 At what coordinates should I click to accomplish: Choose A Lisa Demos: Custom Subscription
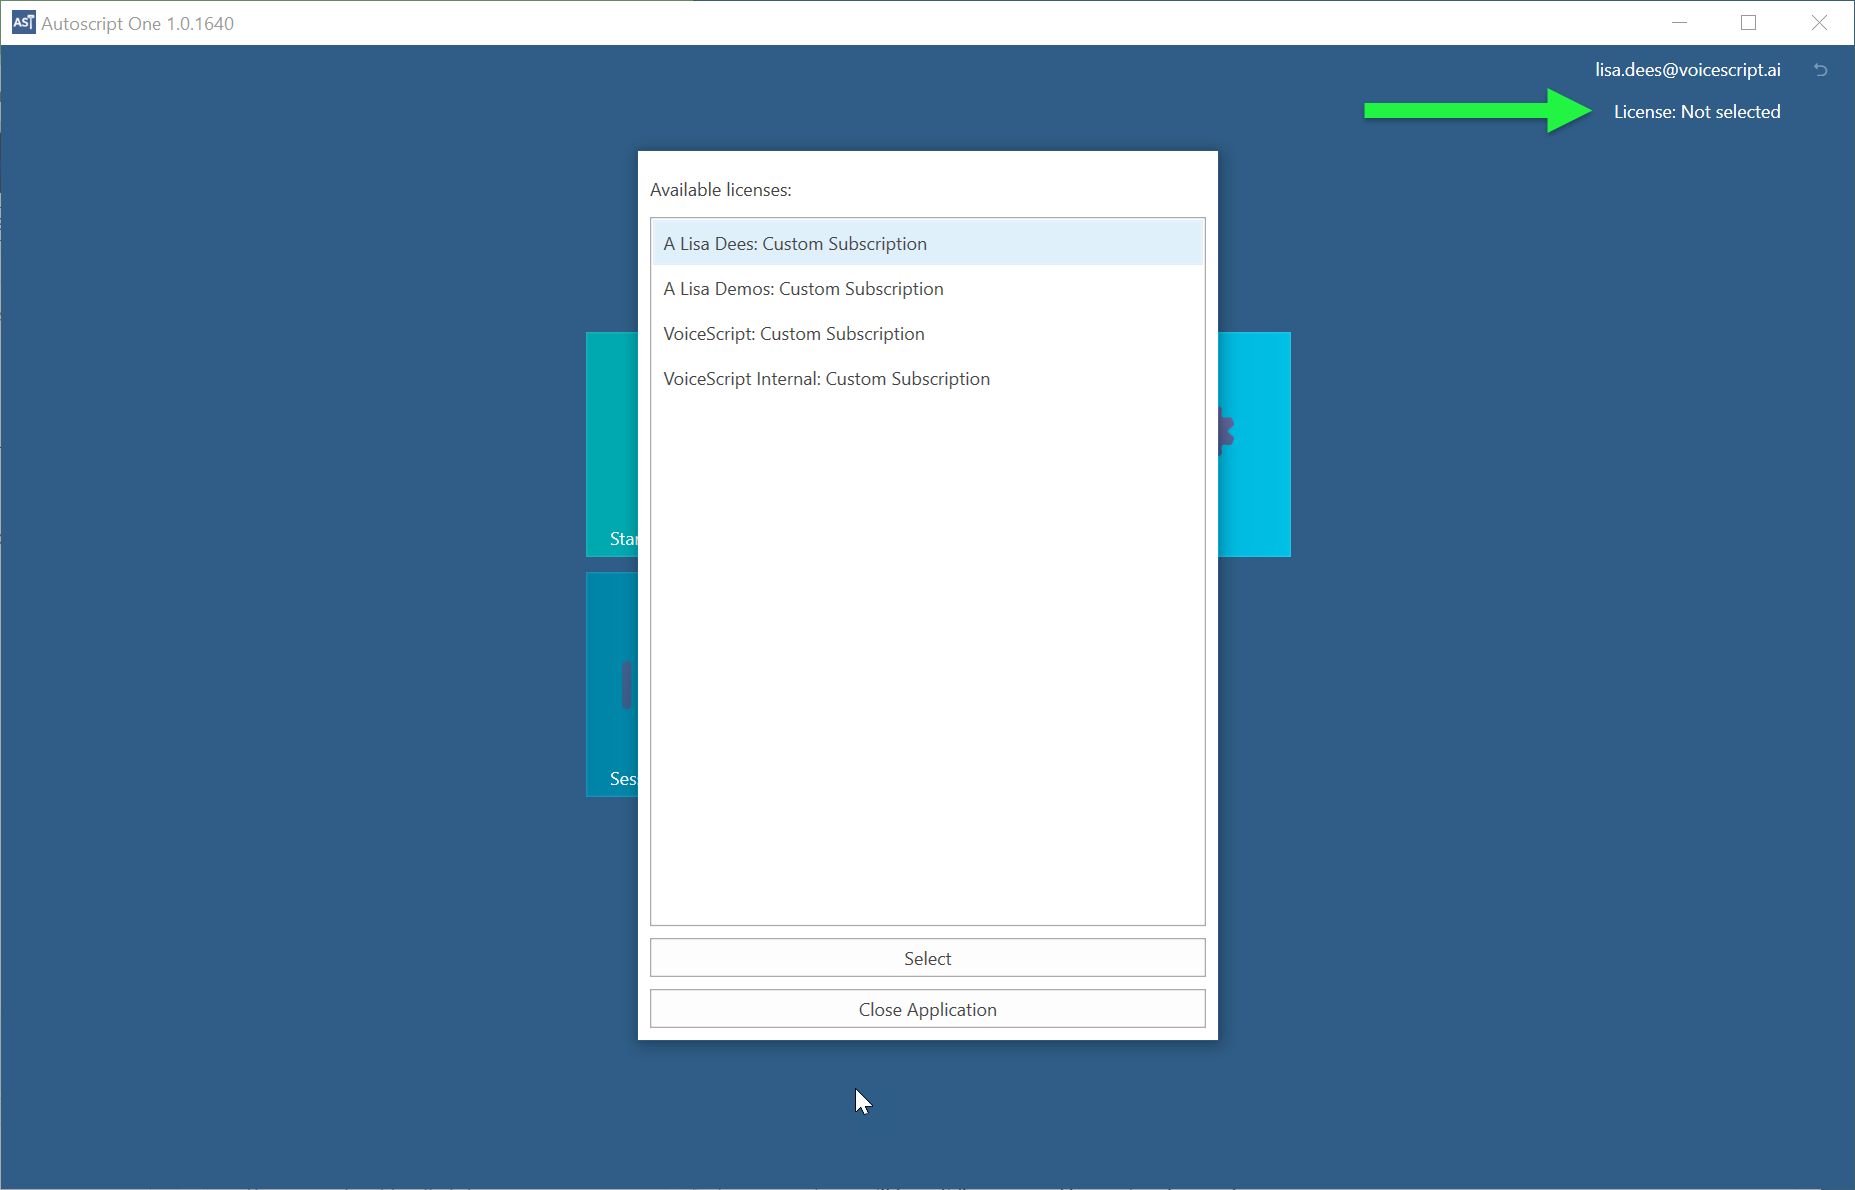(x=927, y=288)
